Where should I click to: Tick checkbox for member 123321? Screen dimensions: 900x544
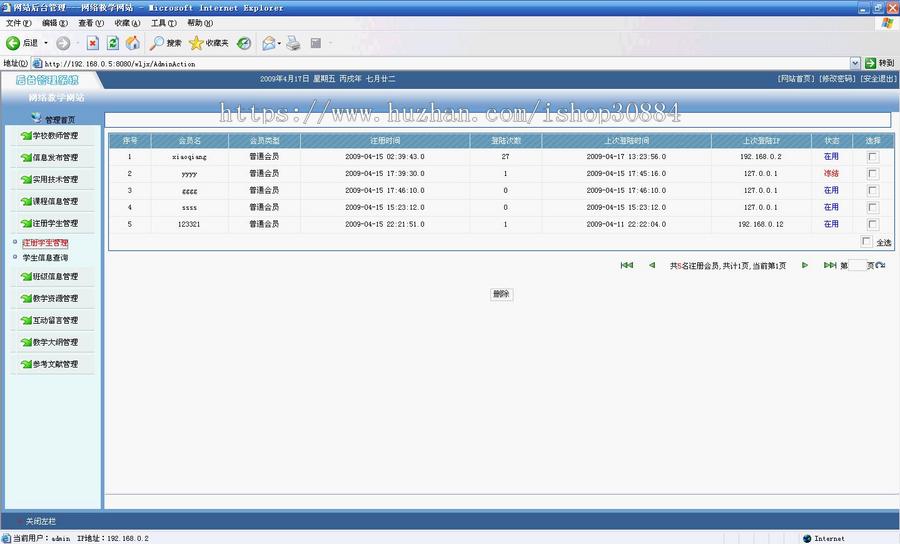click(872, 224)
